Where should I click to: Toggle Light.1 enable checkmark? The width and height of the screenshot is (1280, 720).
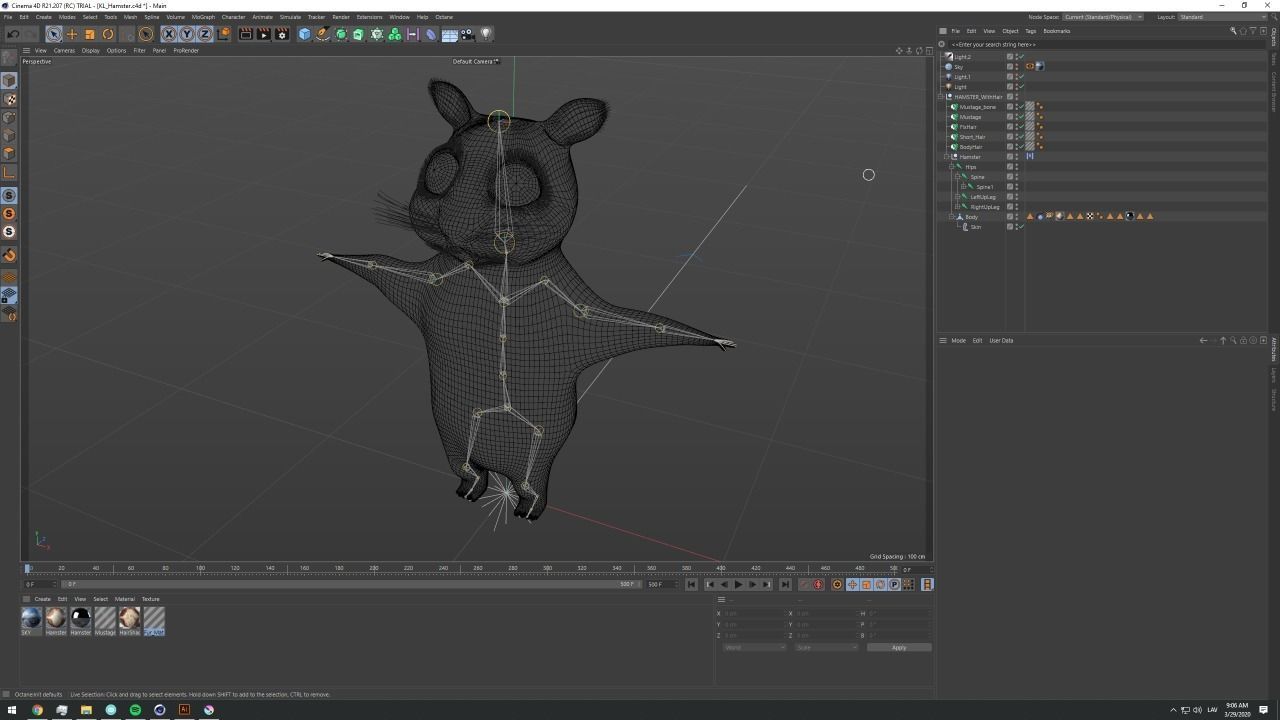(1021, 77)
